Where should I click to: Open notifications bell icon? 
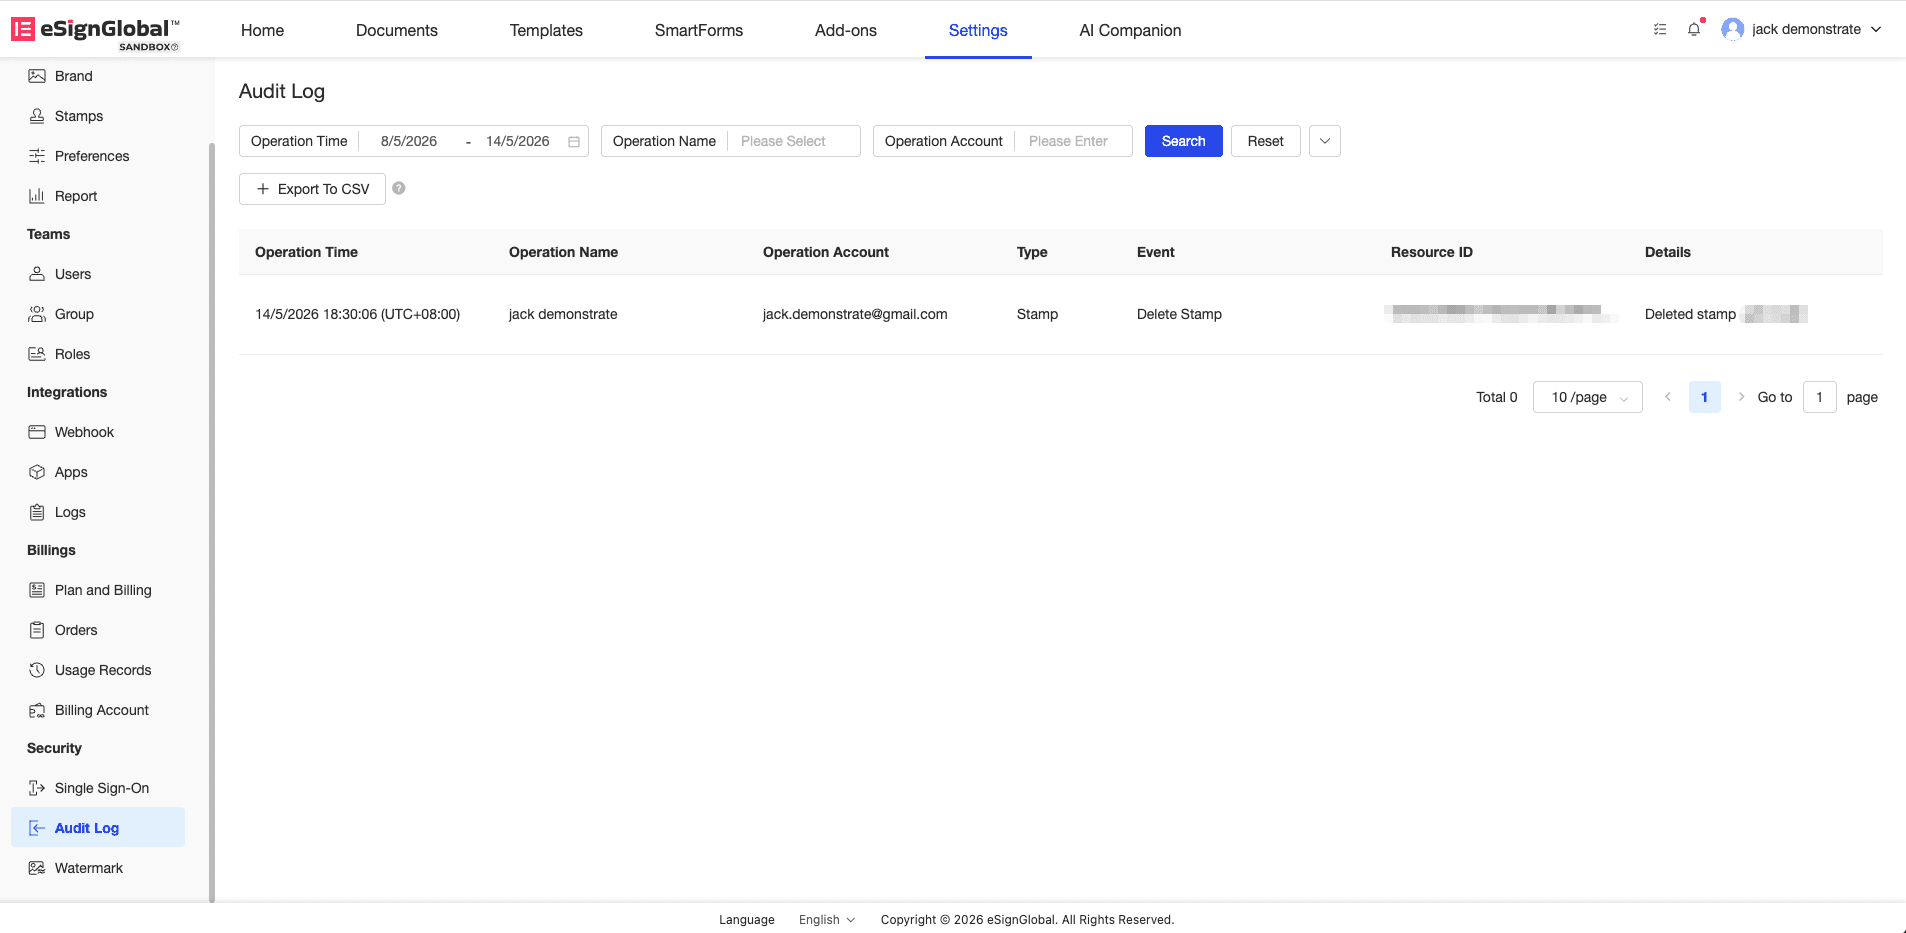[x=1694, y=29]
